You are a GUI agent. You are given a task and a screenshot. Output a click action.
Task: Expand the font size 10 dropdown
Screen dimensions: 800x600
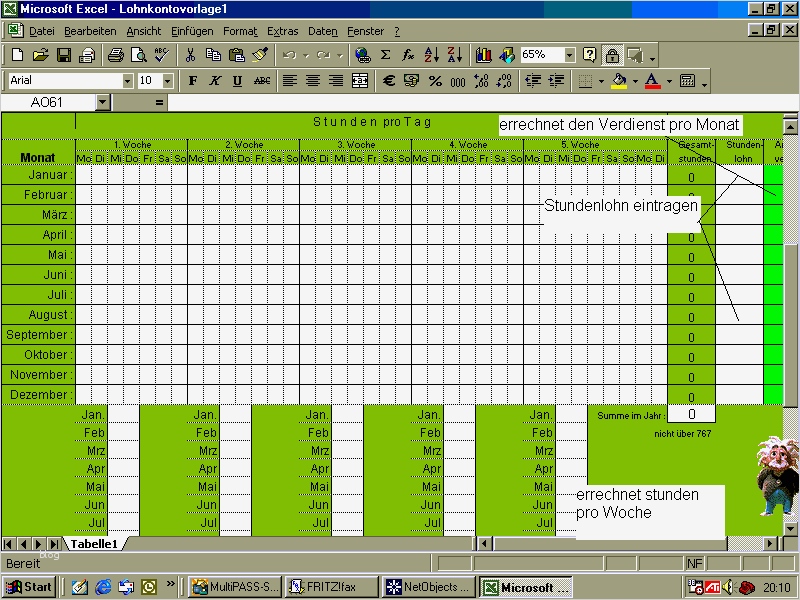(x=167, y=81)
